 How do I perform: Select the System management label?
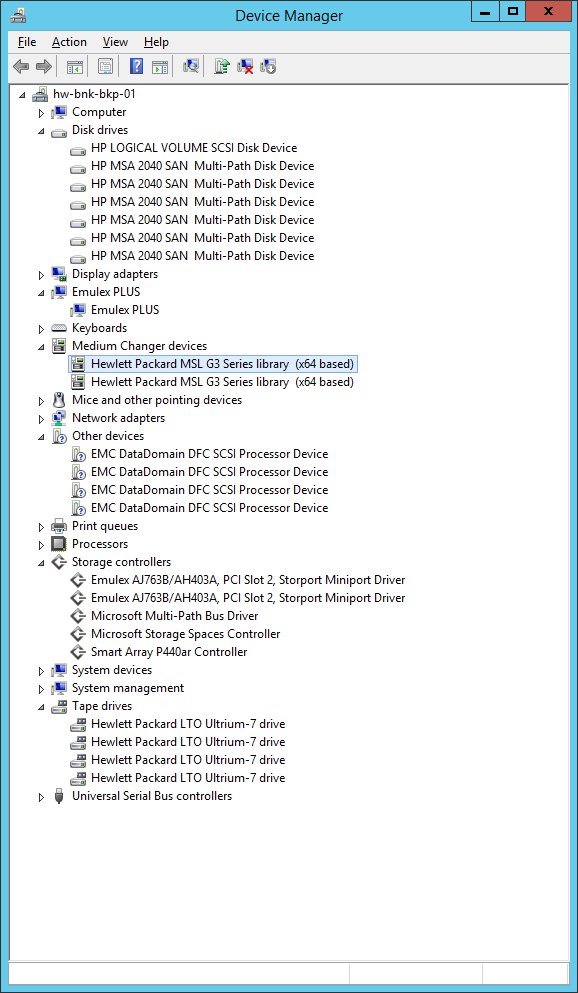(x=128, y=688)
